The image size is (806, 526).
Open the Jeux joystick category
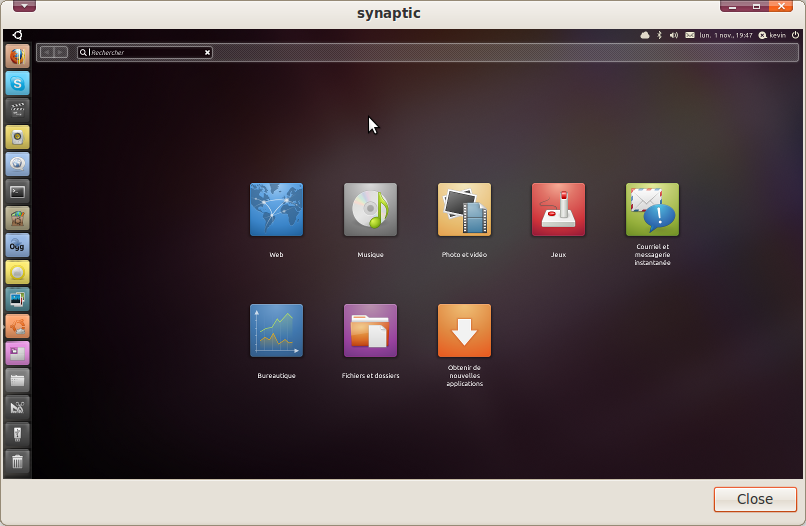tap(558, 210)
